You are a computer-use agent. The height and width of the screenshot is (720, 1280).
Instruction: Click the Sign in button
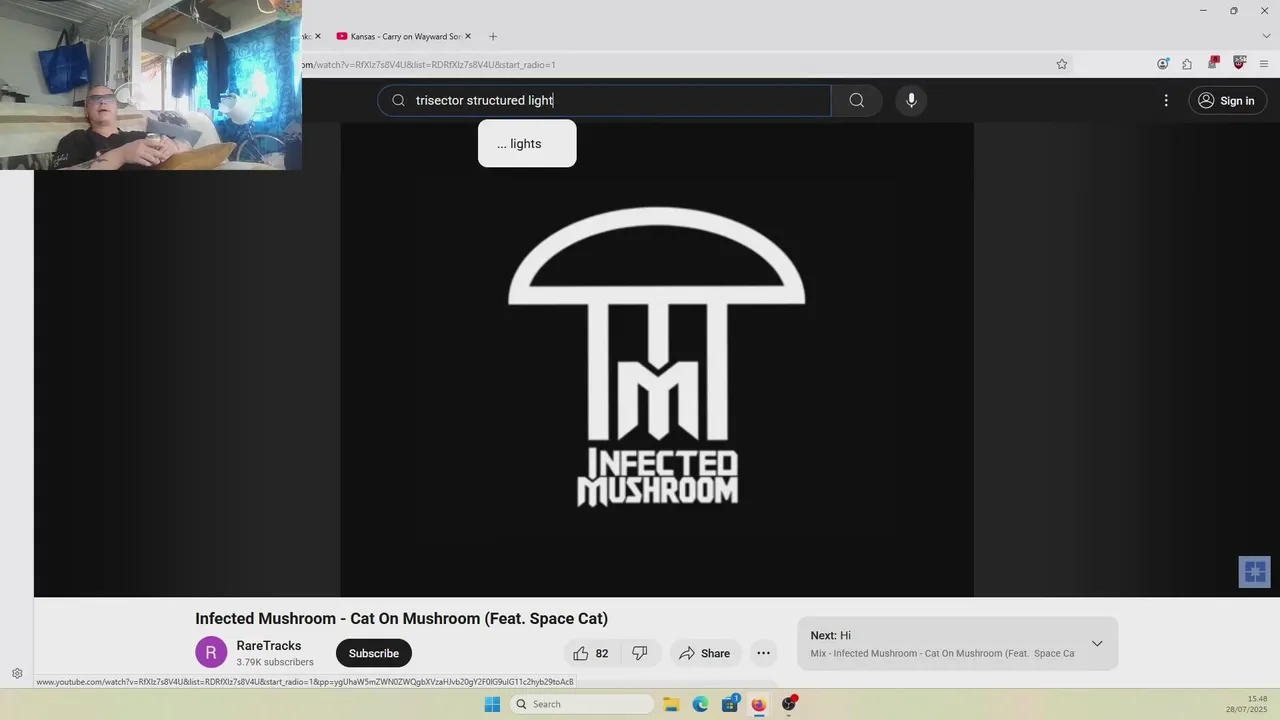[1227, 100]
